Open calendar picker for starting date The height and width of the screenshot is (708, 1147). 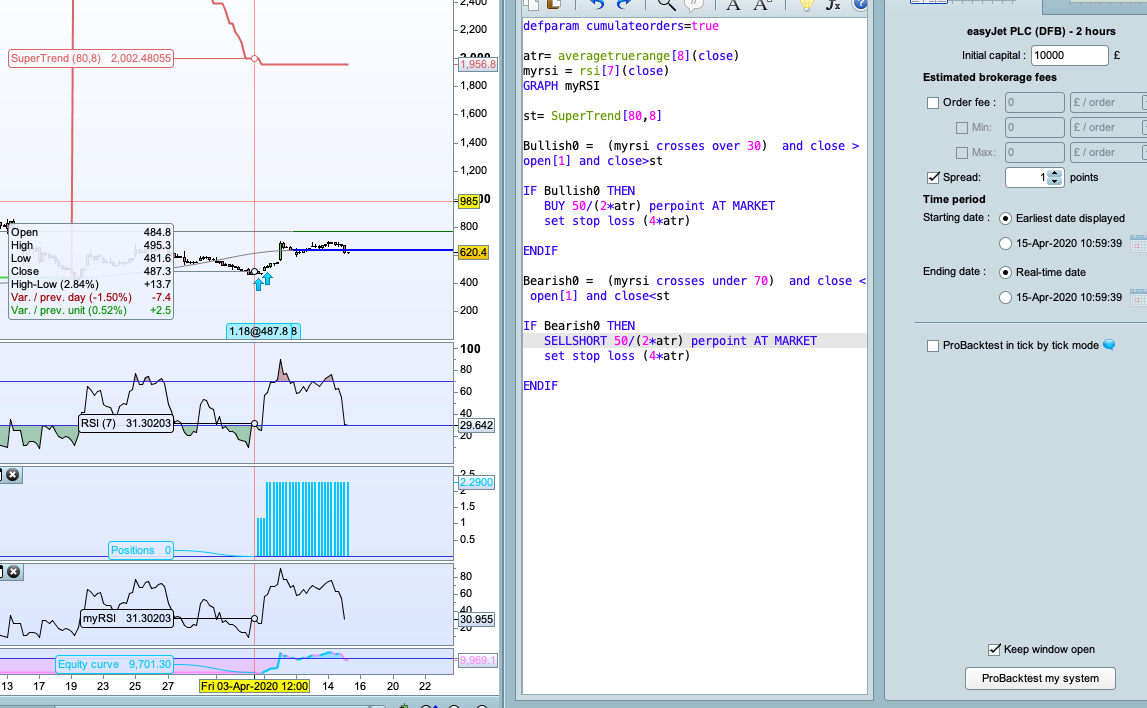[1137, 243]
